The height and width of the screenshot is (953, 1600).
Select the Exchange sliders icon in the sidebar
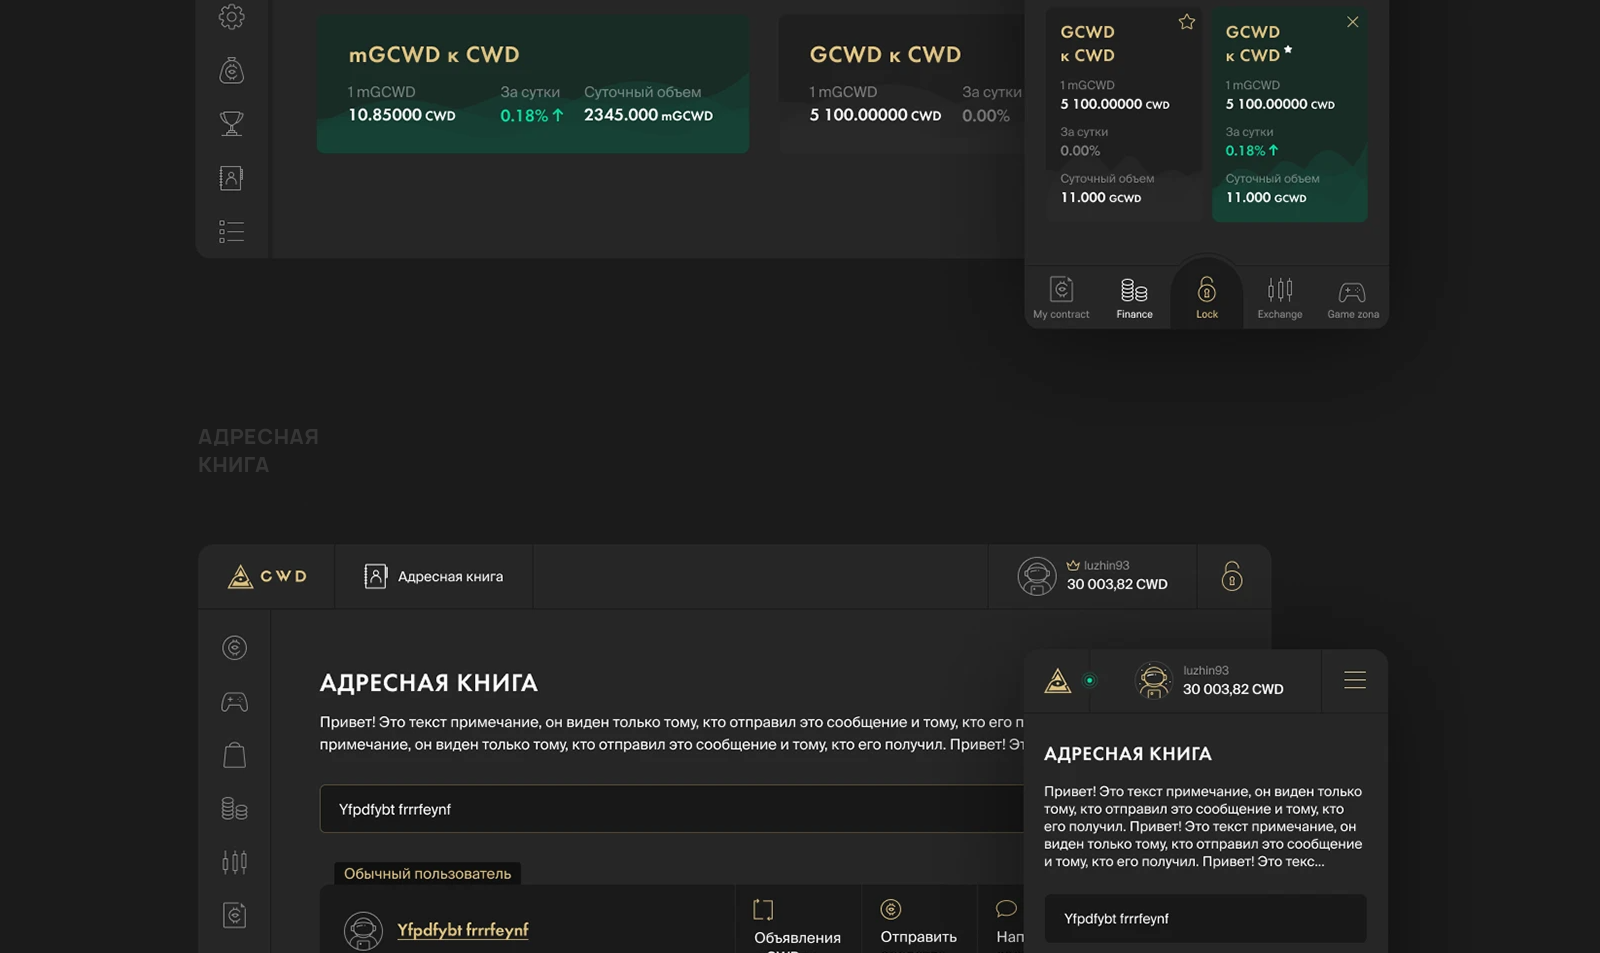(234, 861)
